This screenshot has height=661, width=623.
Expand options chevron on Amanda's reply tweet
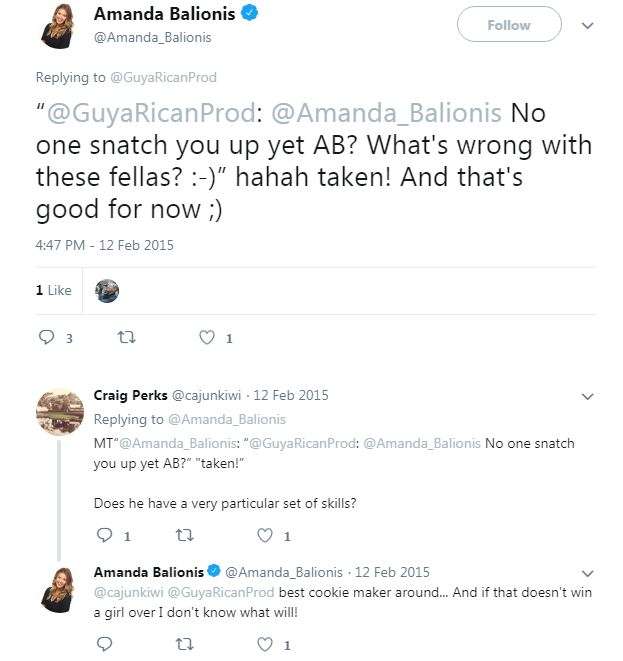[587, 573]
